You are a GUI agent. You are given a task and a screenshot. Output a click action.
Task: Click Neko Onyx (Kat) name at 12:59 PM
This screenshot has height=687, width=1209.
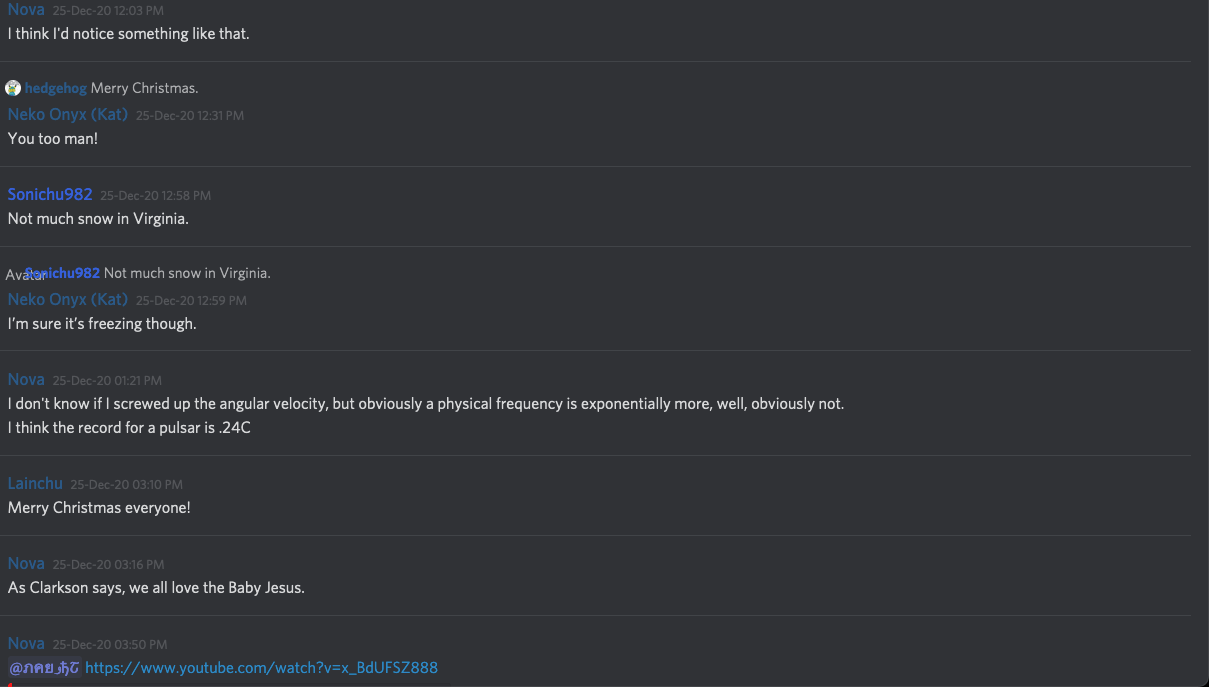pos(68,299)
